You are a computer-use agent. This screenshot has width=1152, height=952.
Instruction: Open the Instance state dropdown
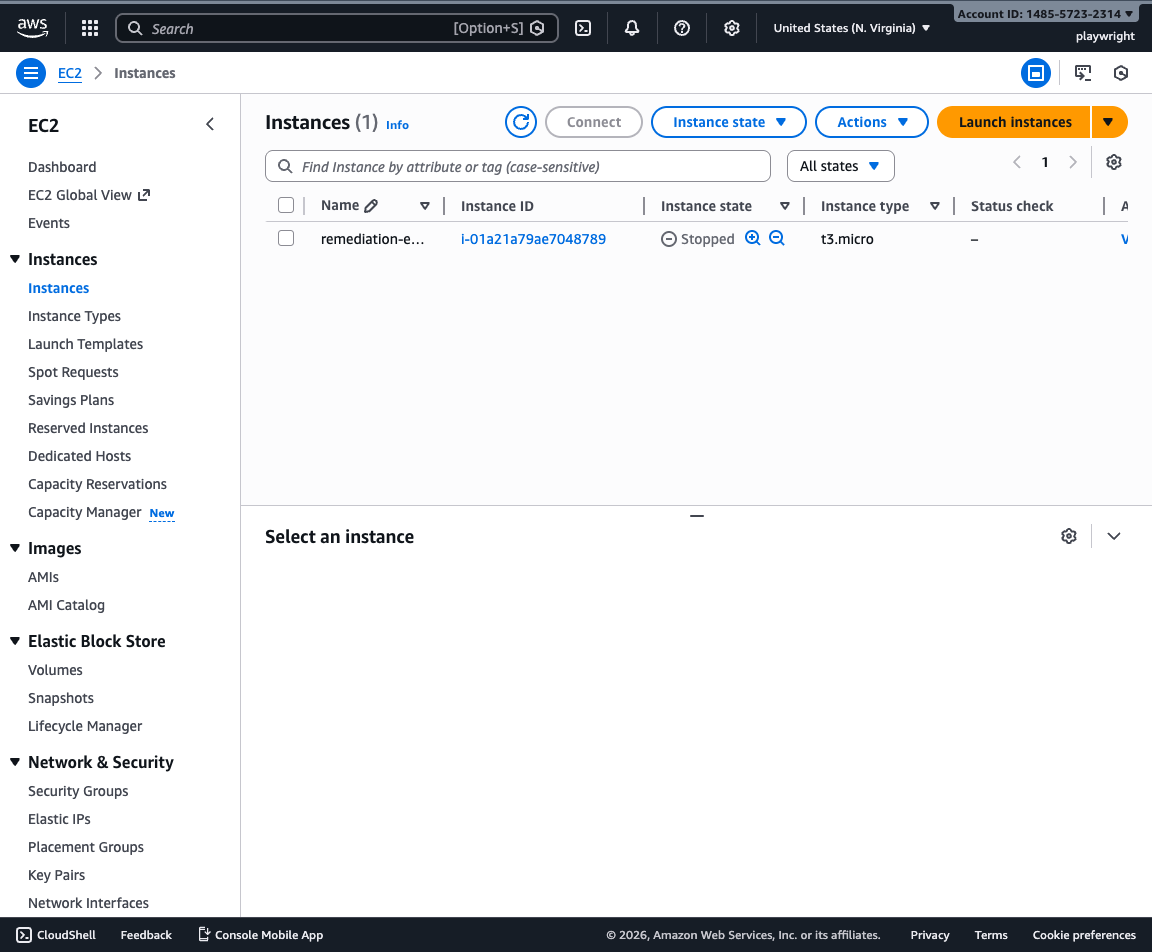(728, 121)
